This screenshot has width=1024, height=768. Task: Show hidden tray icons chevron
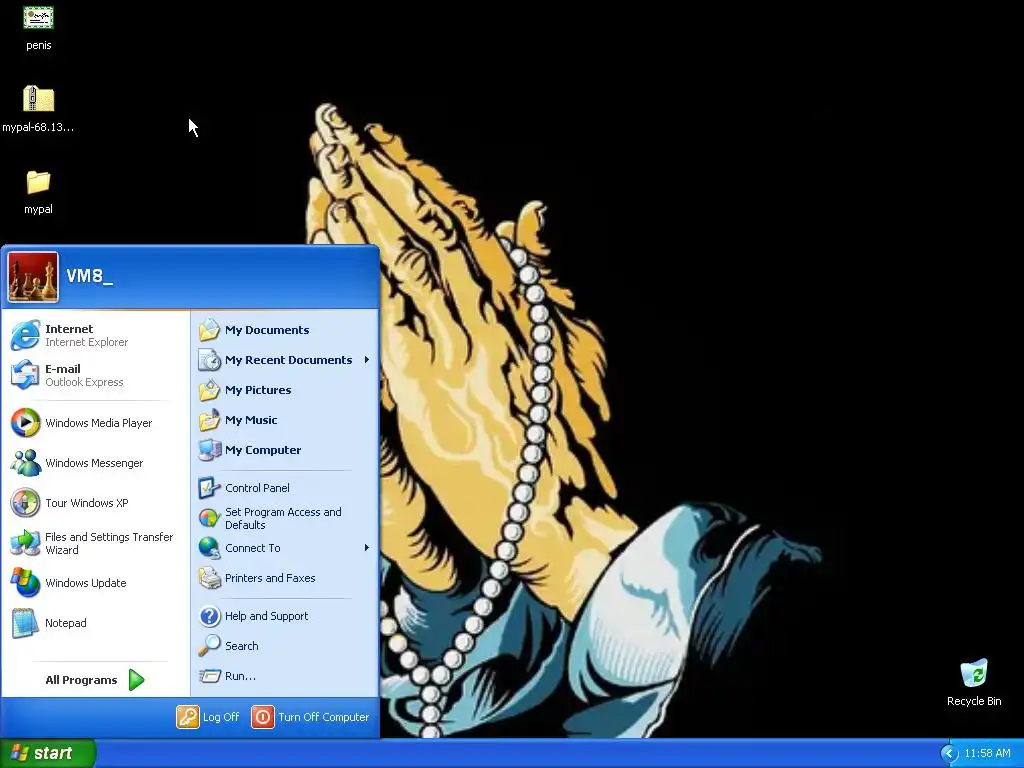(949, 754)
